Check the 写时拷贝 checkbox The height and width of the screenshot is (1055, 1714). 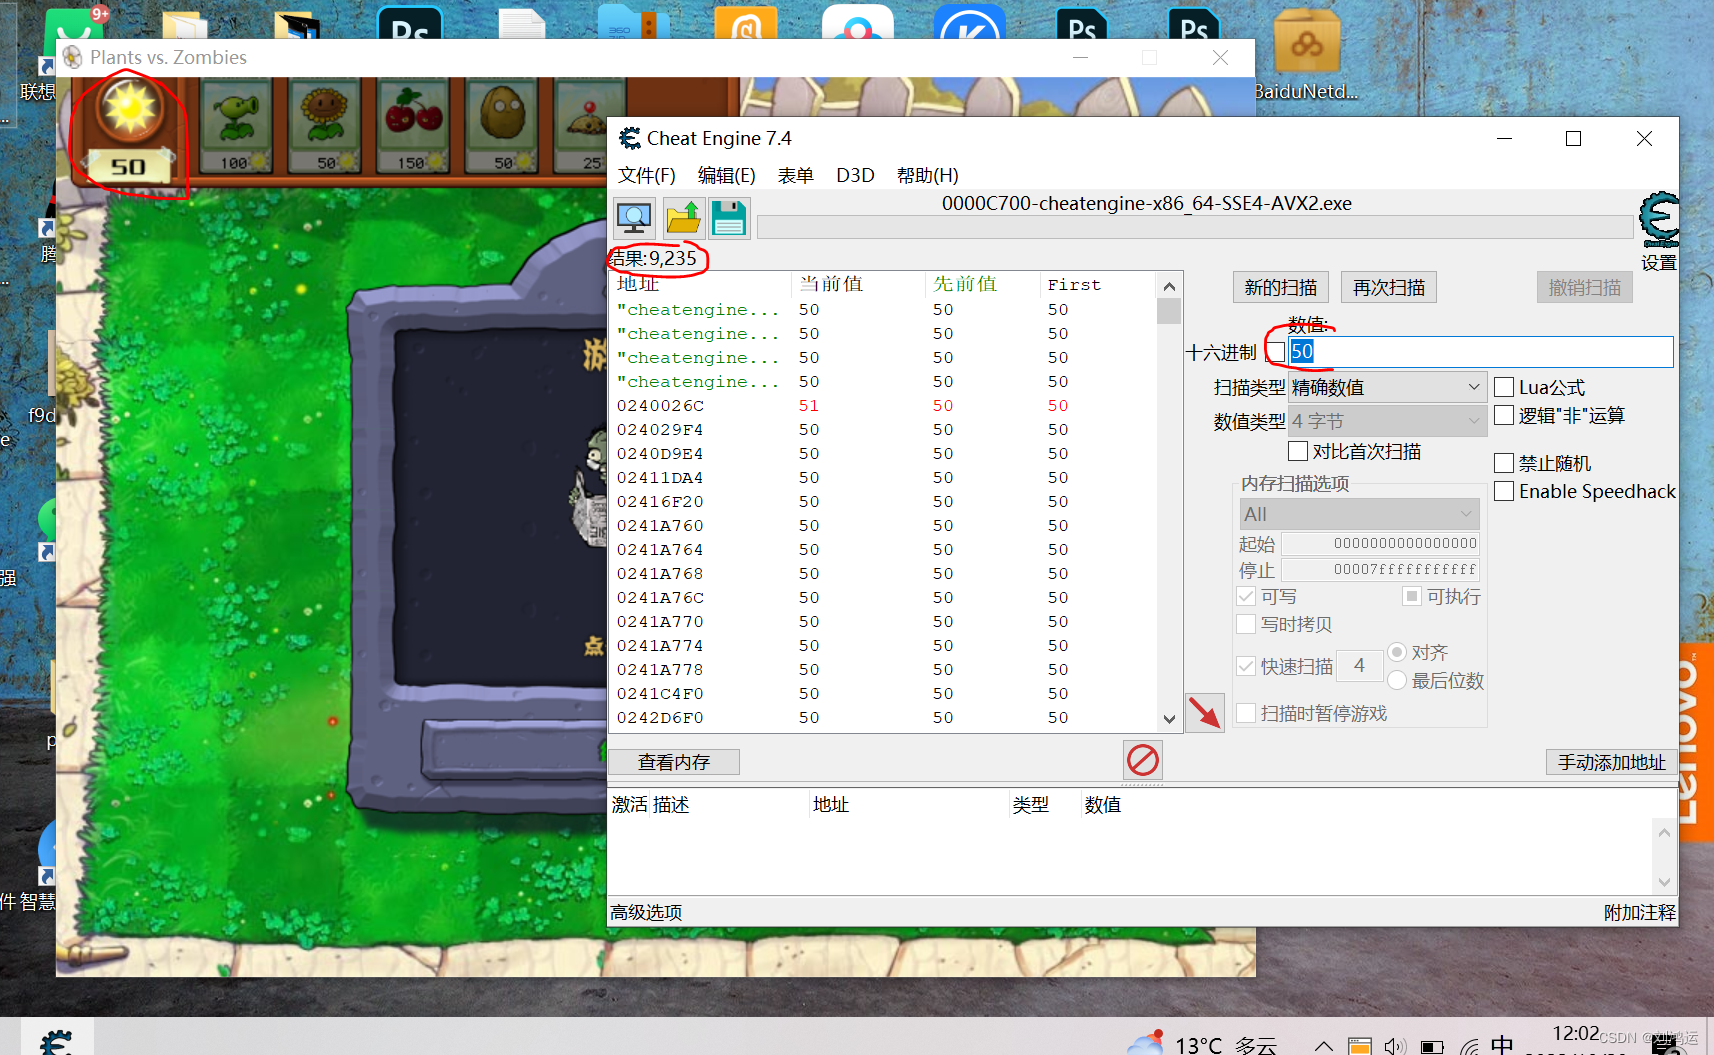(x=1246, y=624)
